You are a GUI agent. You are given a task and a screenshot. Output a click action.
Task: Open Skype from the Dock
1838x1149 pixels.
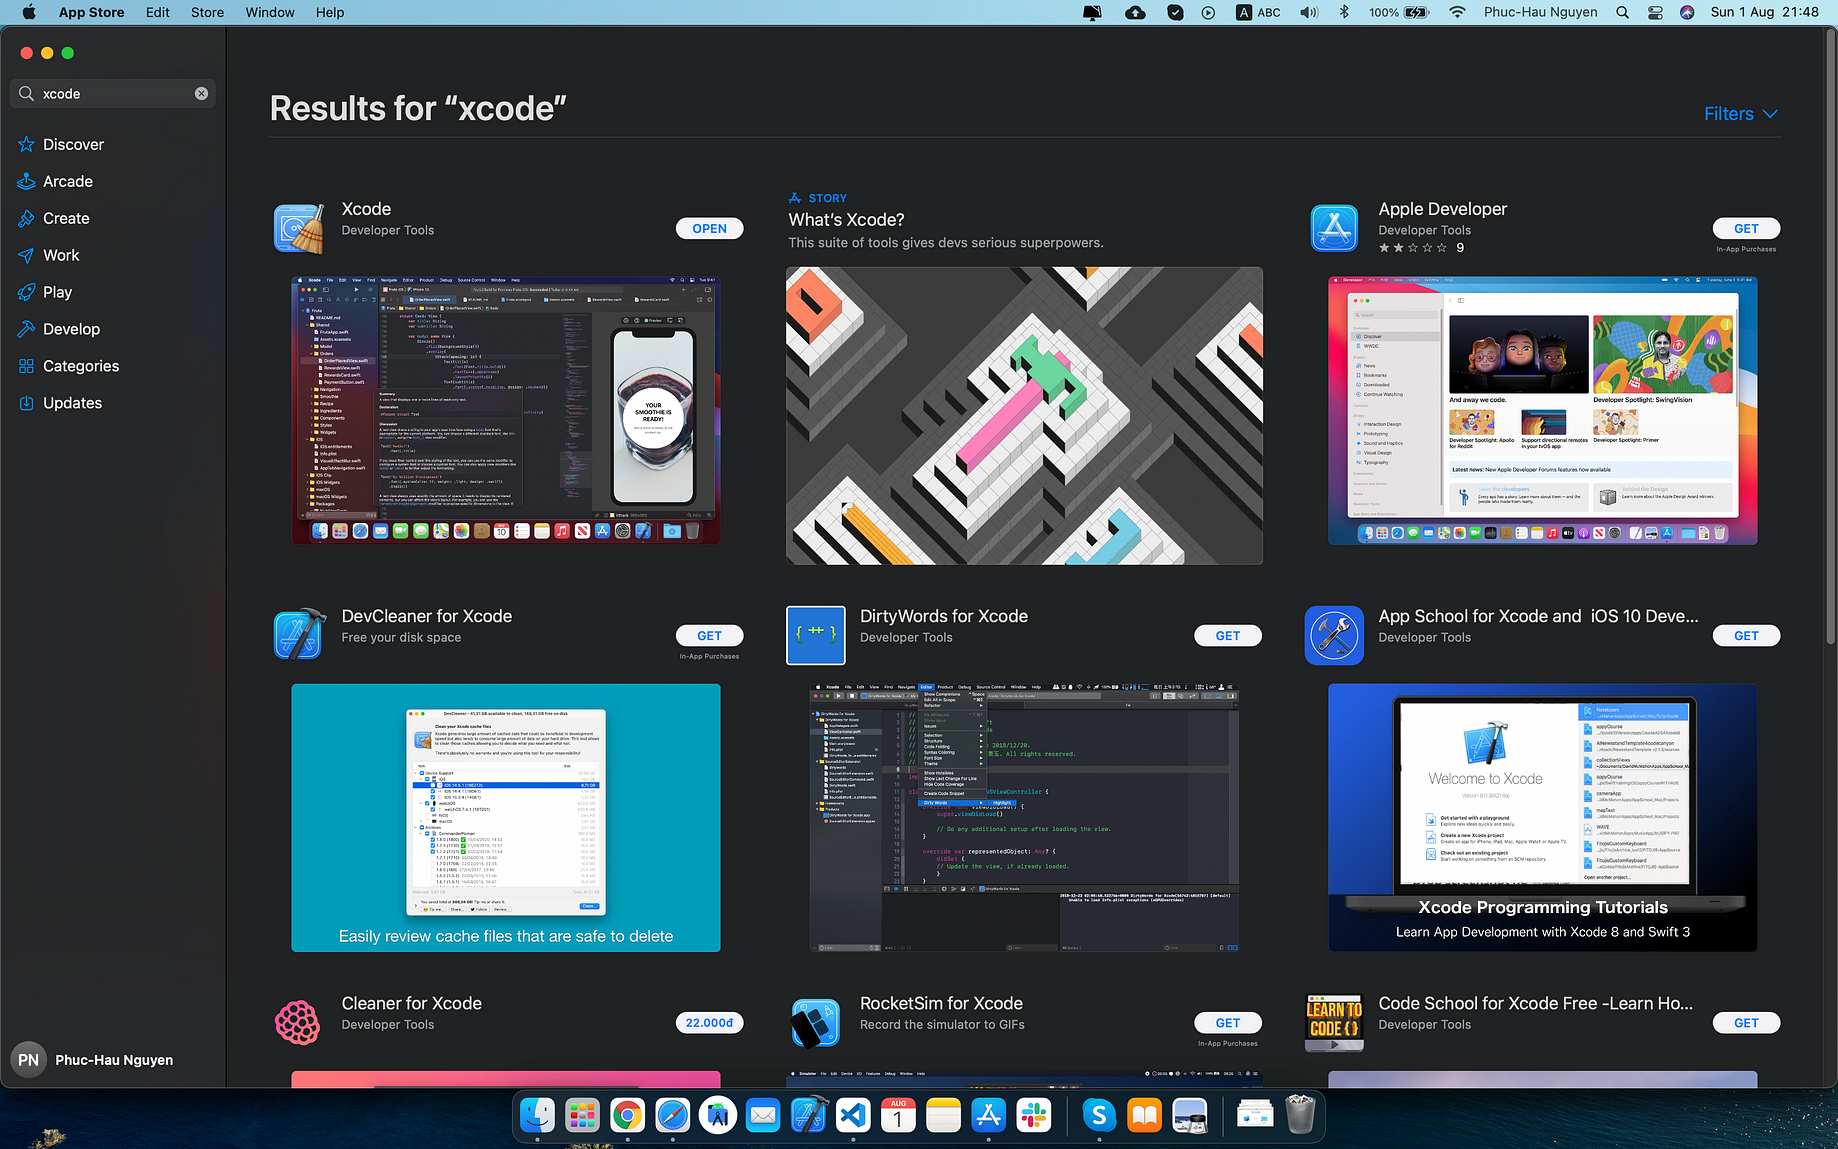(x=1099, y=1114)
